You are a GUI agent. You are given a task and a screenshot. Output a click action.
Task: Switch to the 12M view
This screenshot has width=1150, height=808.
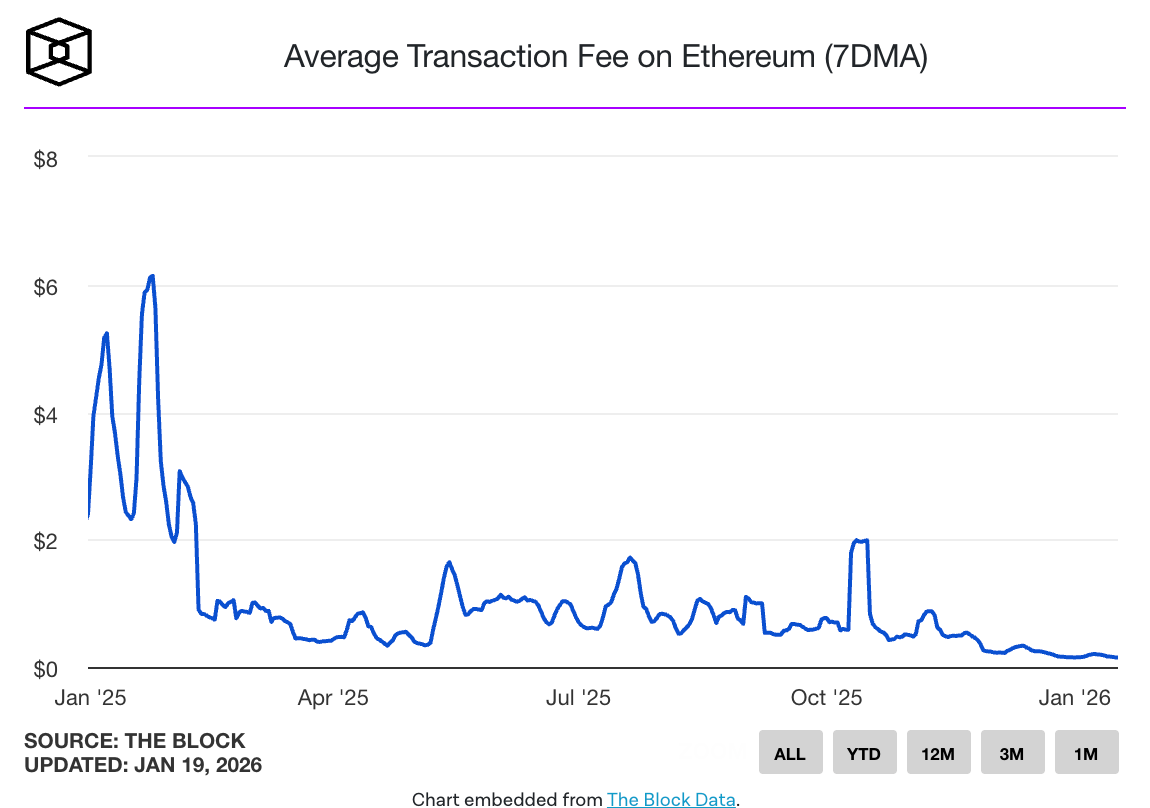pos(938,752)
